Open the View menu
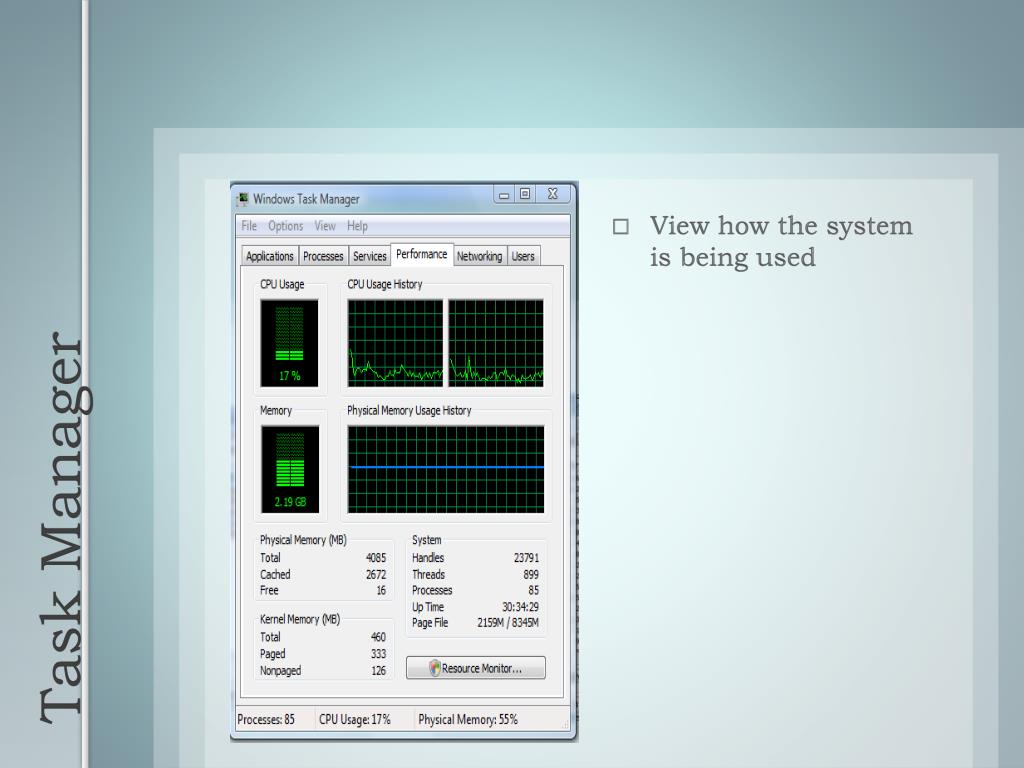 (325, 226)
